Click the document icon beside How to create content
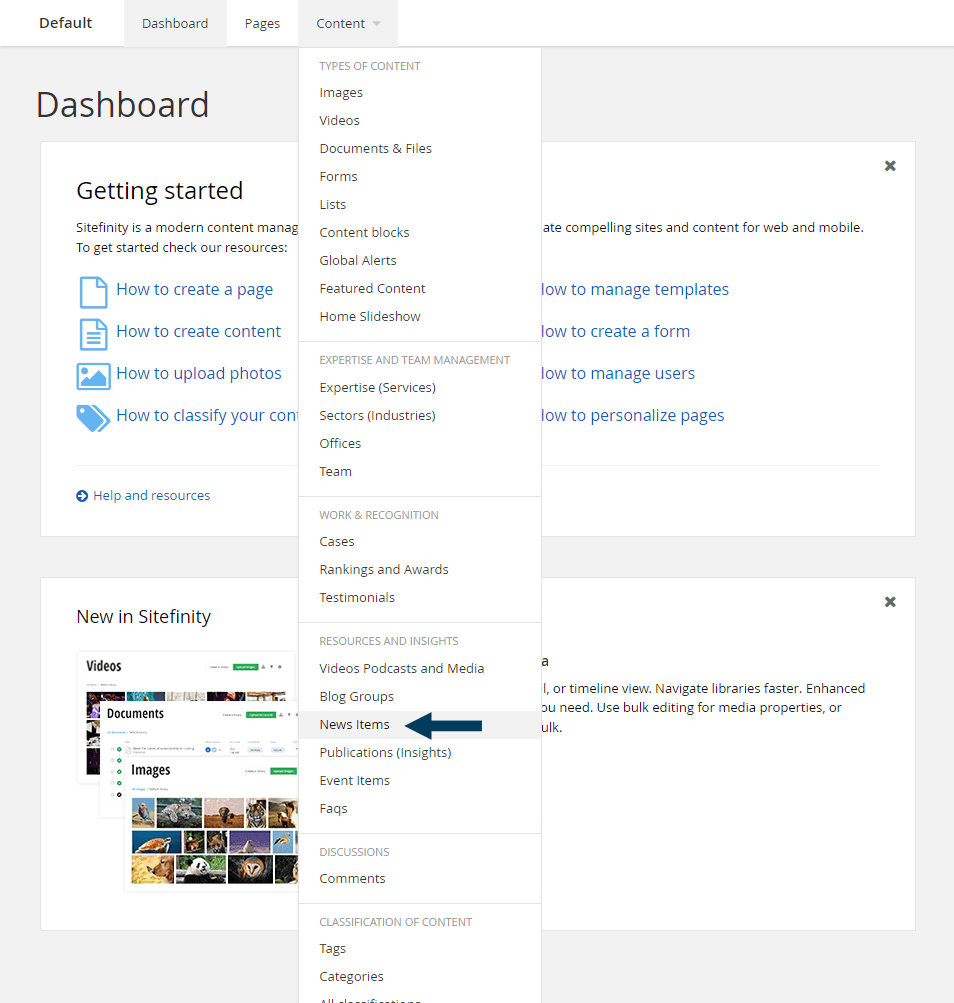The image size is (954, 1003). (93, 335)
